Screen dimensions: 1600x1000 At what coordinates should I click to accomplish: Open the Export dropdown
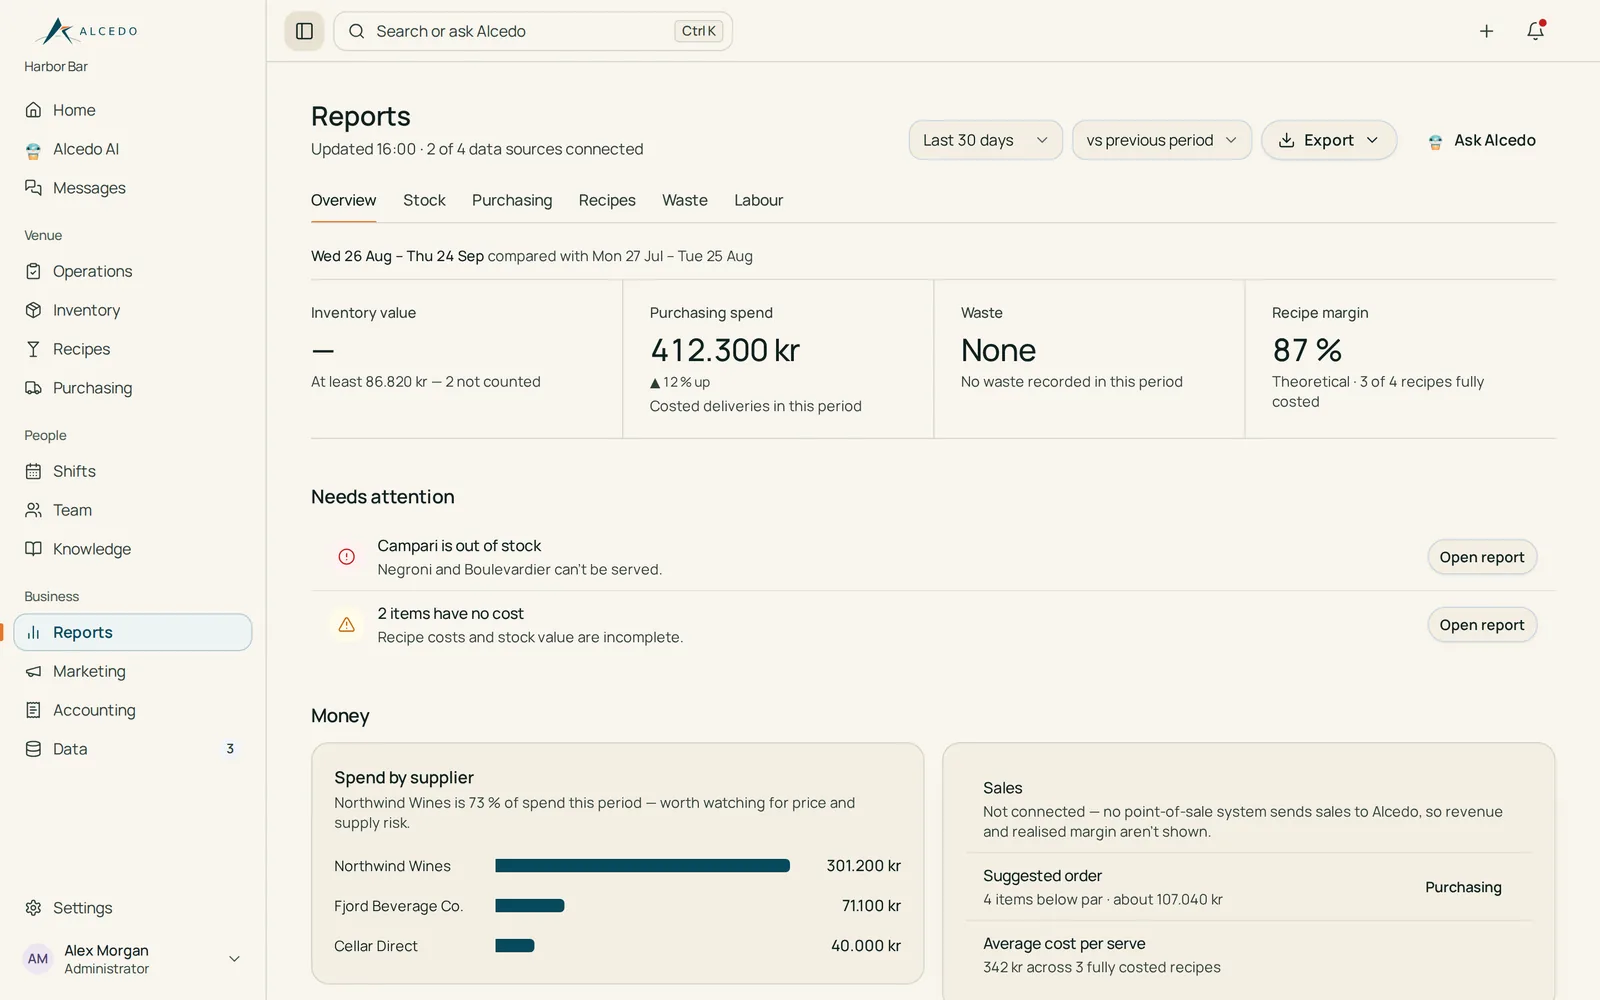point(1328,140)
